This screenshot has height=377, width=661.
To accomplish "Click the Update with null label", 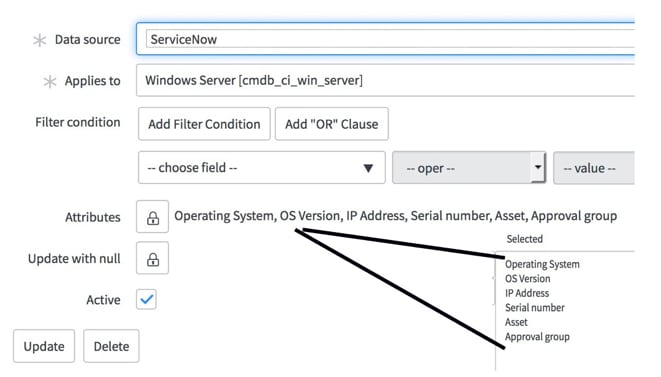I will pos(74,259).
